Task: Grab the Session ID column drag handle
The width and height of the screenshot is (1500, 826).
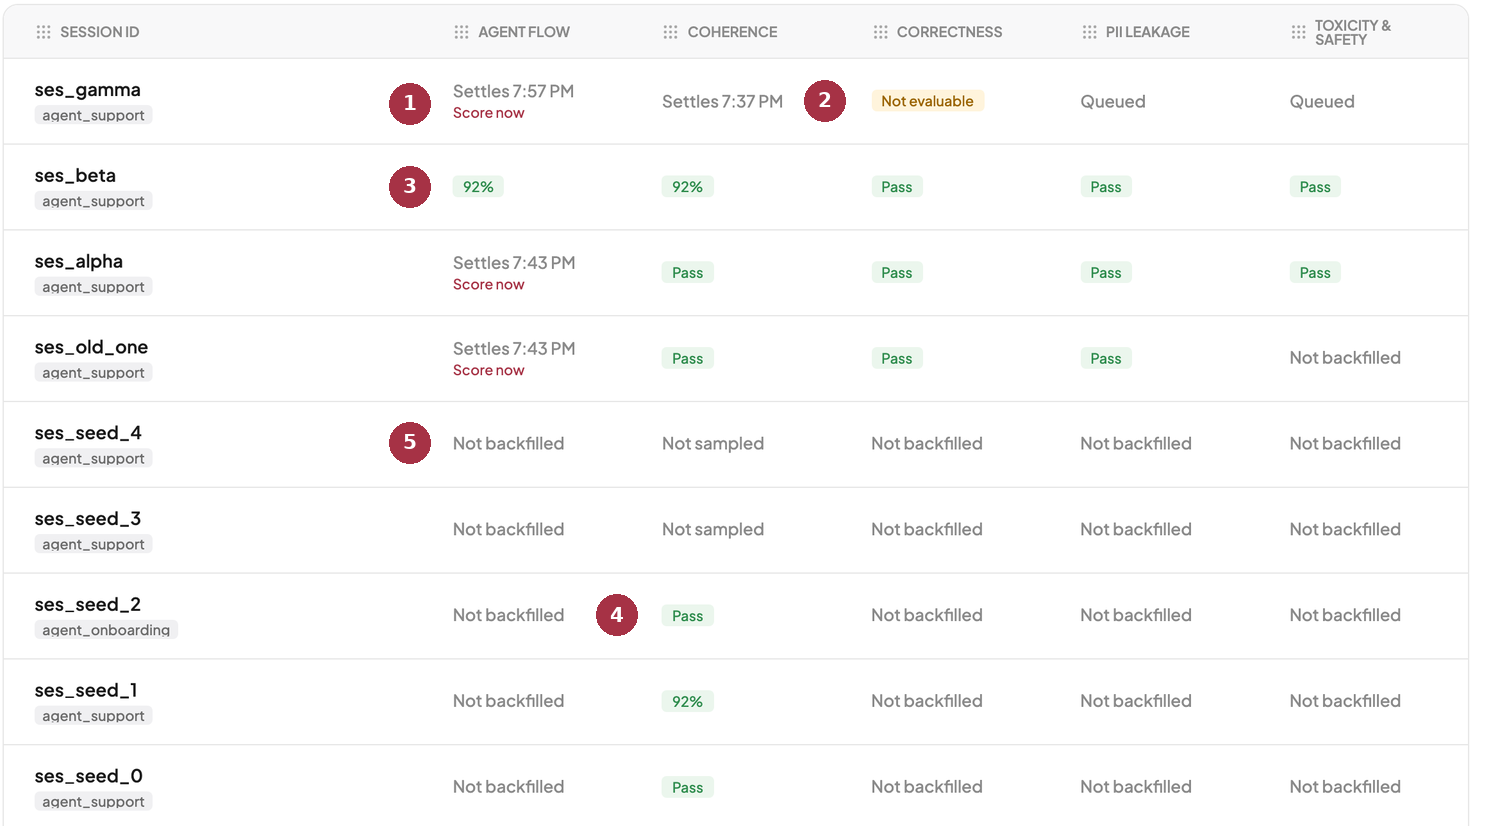Action: tap(43, 32)
